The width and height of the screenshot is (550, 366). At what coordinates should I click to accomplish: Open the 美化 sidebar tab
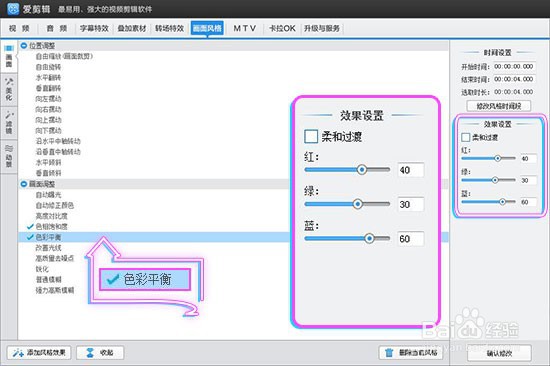tap(9, 90)
